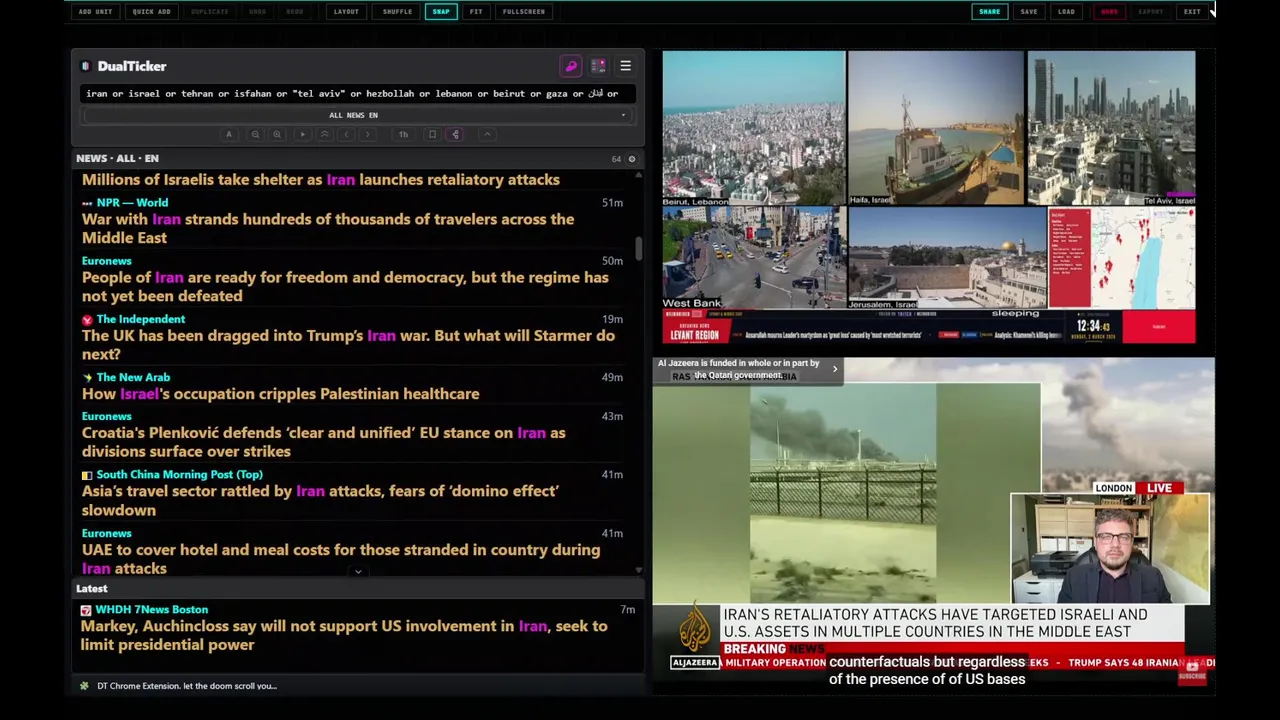Click the Redo toolbar button
Screen dimensions: 1280x720
(295, 12)
